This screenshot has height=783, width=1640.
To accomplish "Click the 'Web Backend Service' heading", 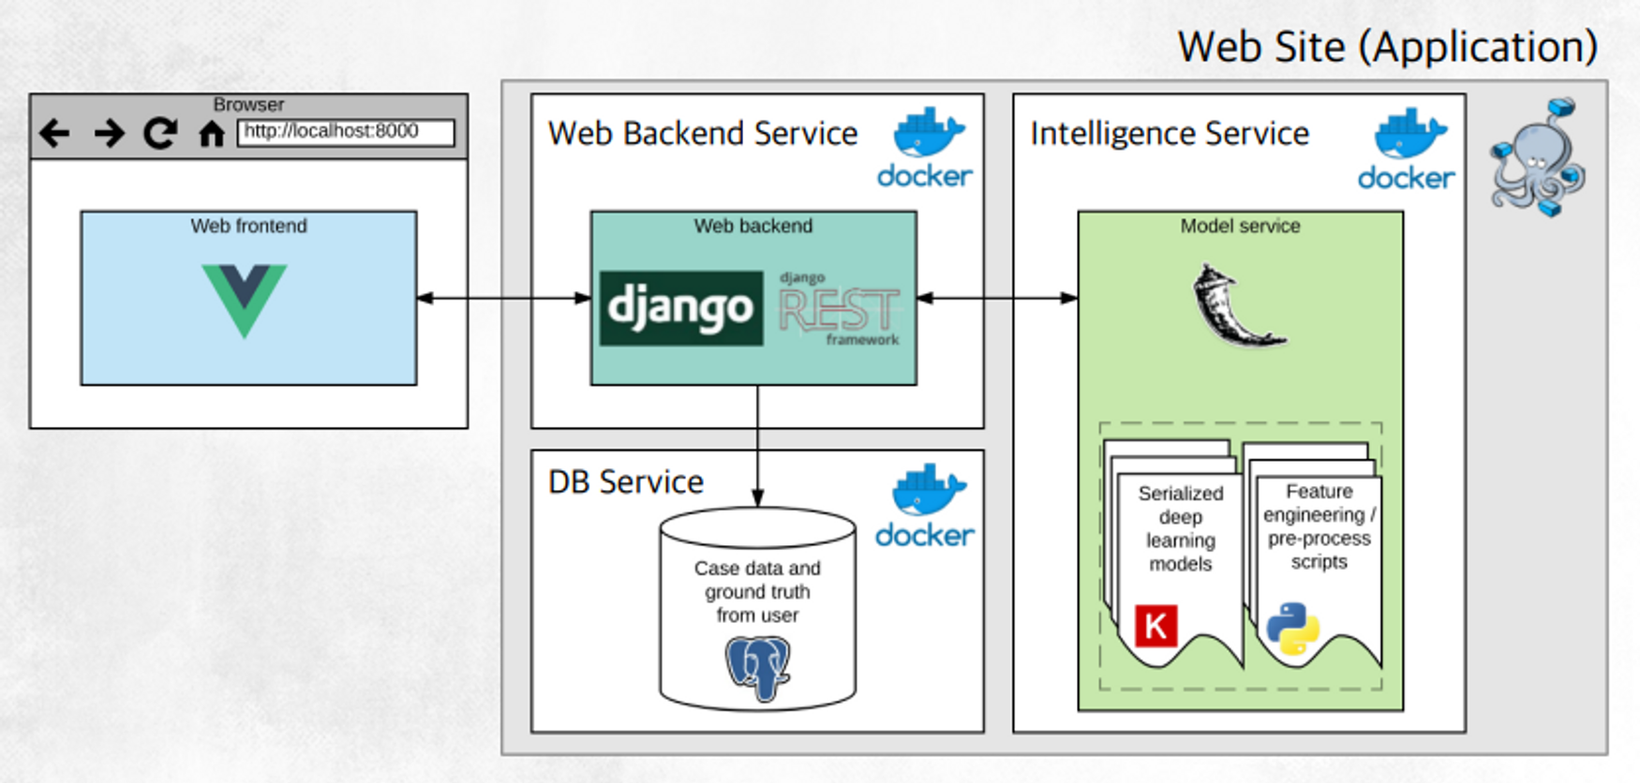I will [703, 133].
